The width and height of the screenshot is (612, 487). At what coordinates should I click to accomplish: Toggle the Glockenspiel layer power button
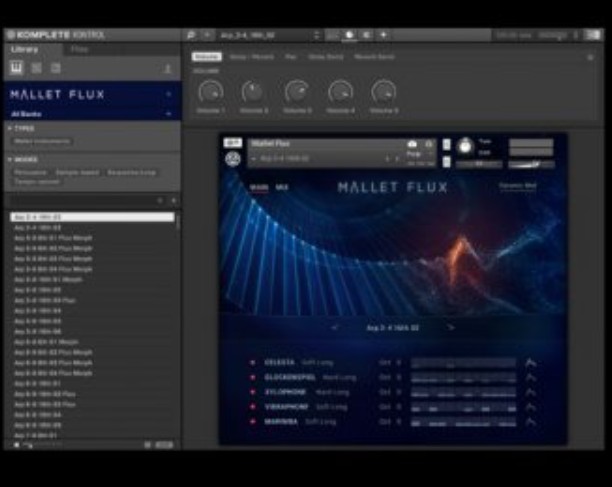tap(253, 377)
